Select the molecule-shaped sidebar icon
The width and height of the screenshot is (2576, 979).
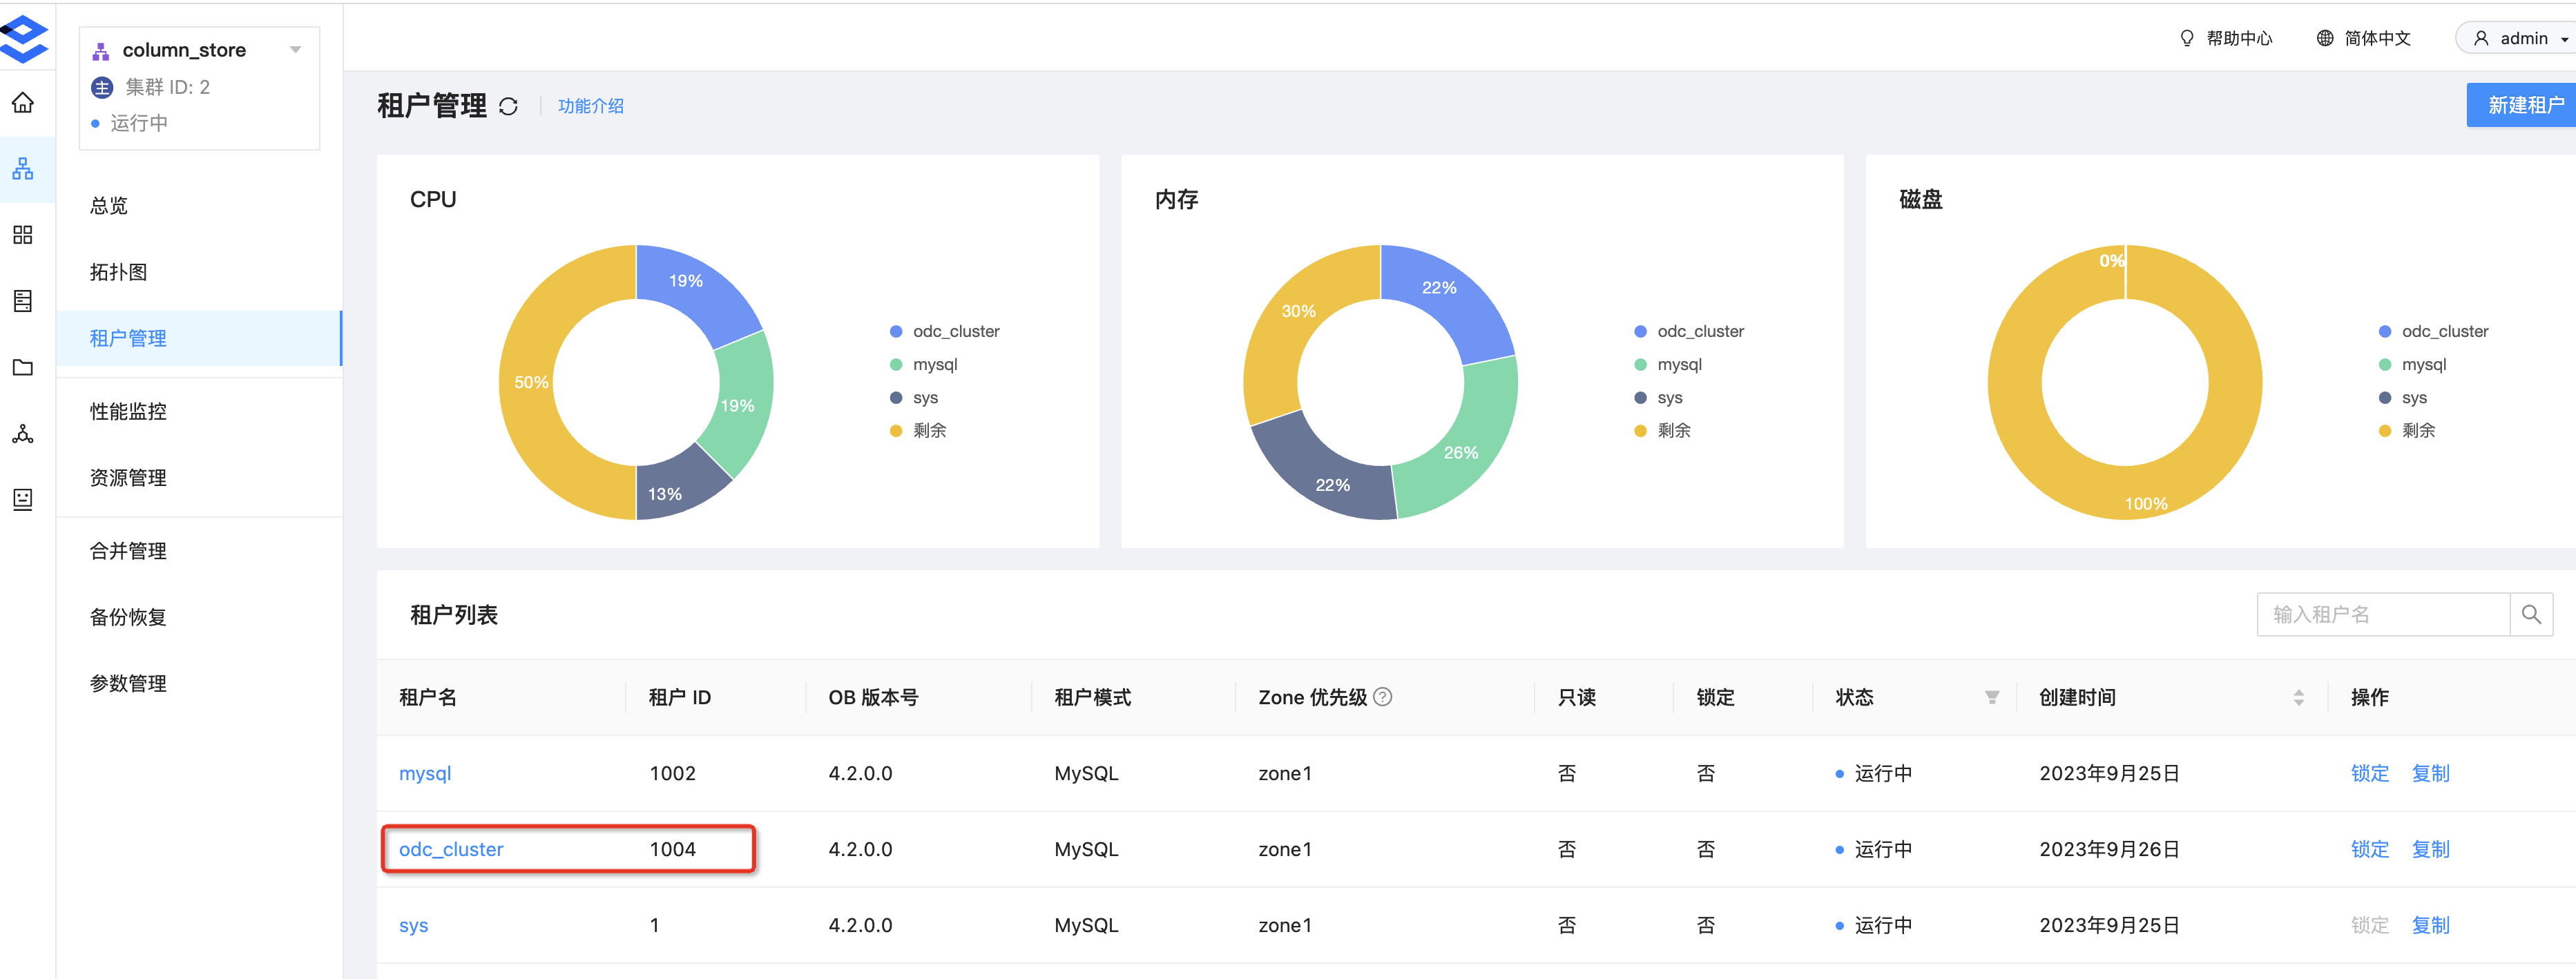pos(24,433)
